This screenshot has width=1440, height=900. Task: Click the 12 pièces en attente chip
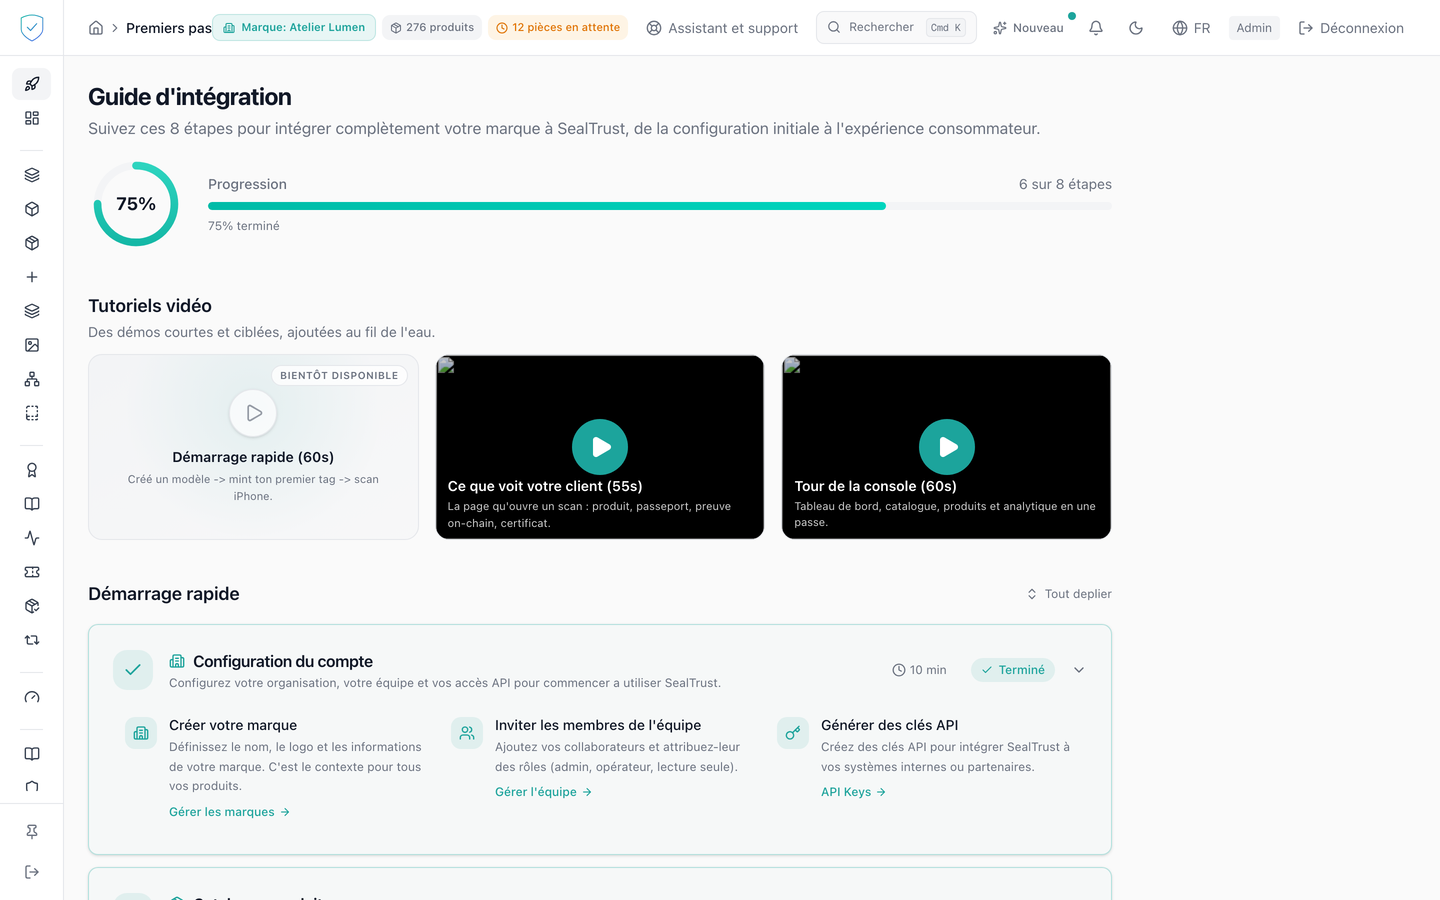point(558,28)
